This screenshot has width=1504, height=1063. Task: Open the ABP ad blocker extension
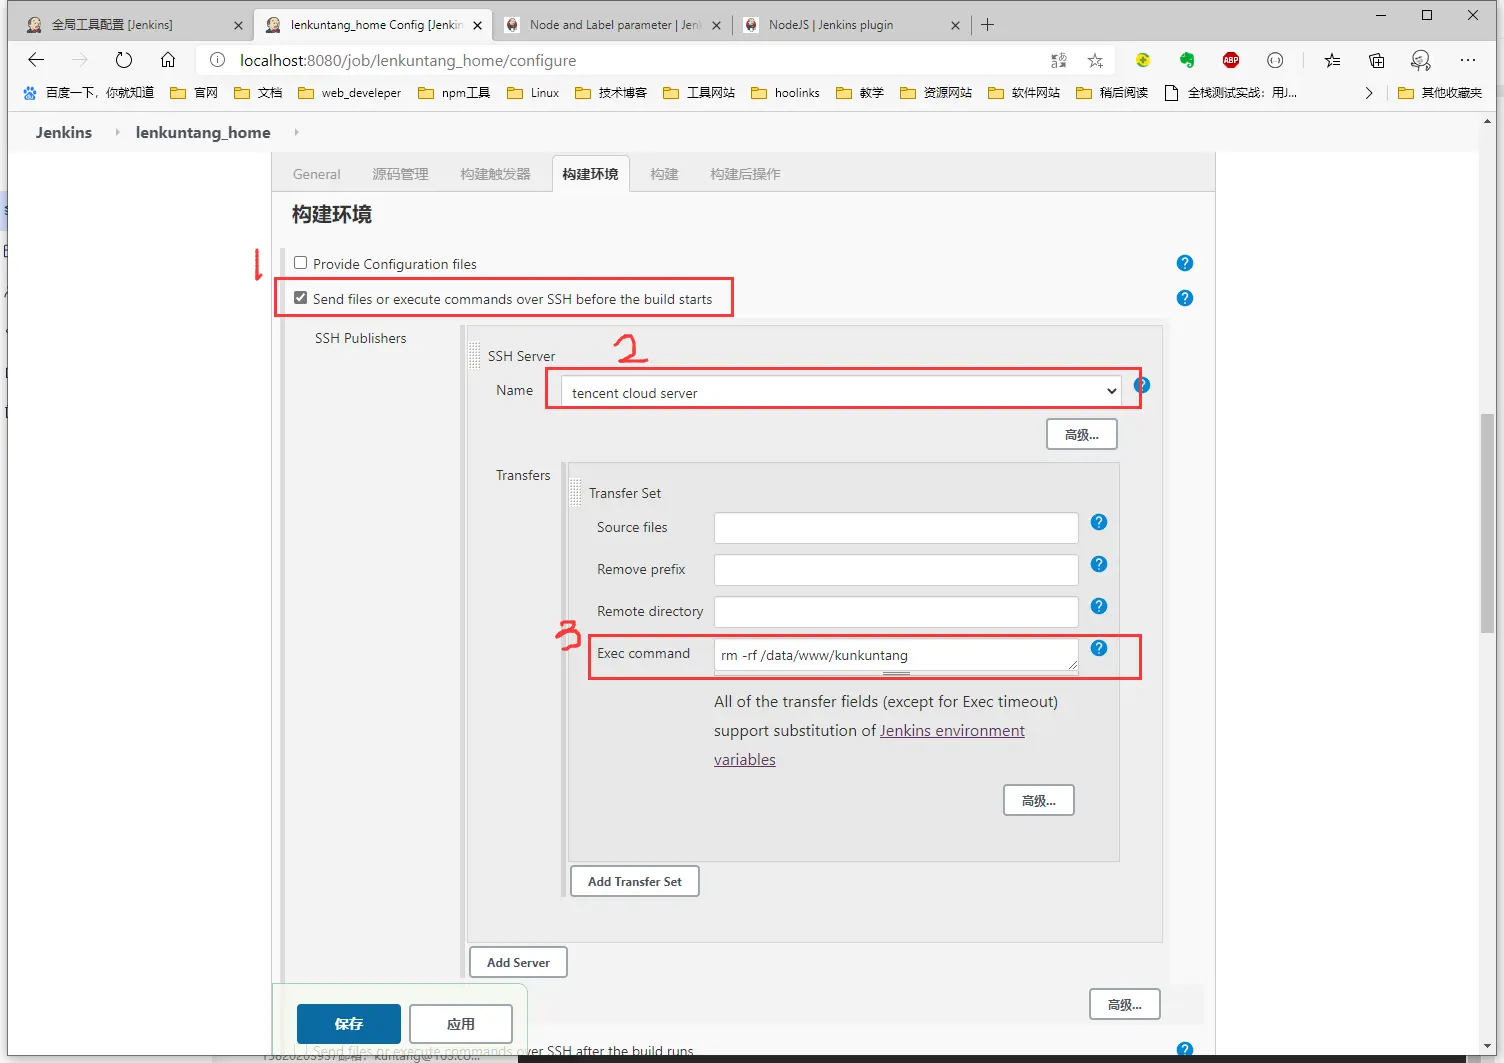pos(1231,60)
